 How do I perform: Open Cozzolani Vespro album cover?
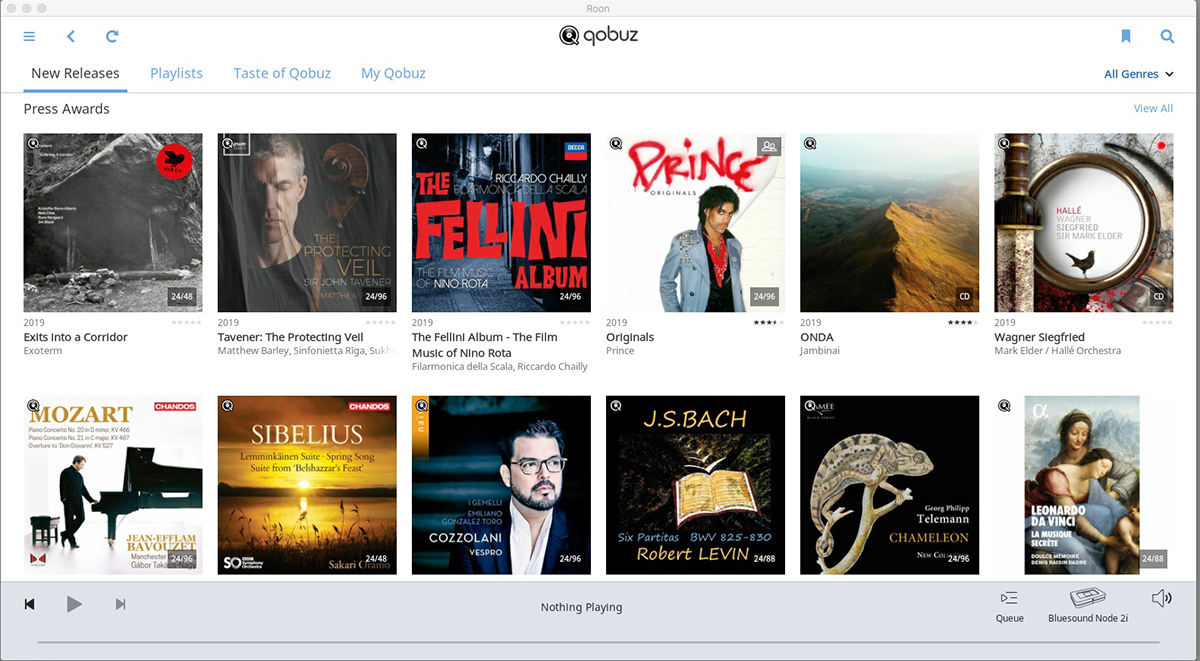tap(501, 485)
